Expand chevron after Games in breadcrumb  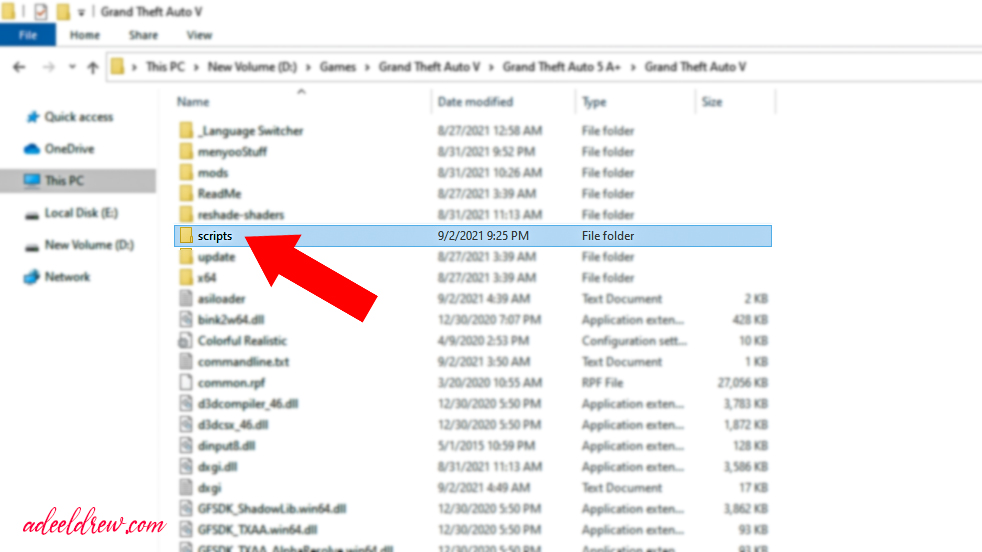point(367,67)
